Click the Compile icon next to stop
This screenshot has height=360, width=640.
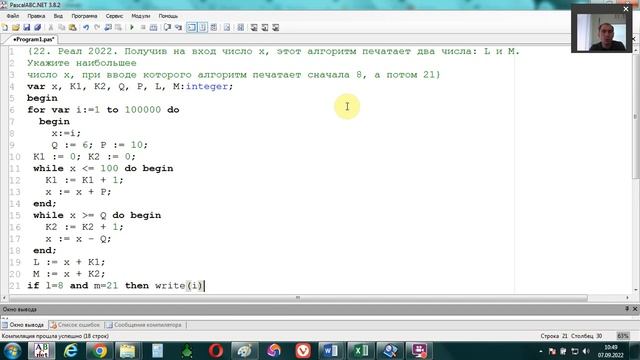[153, 27]
